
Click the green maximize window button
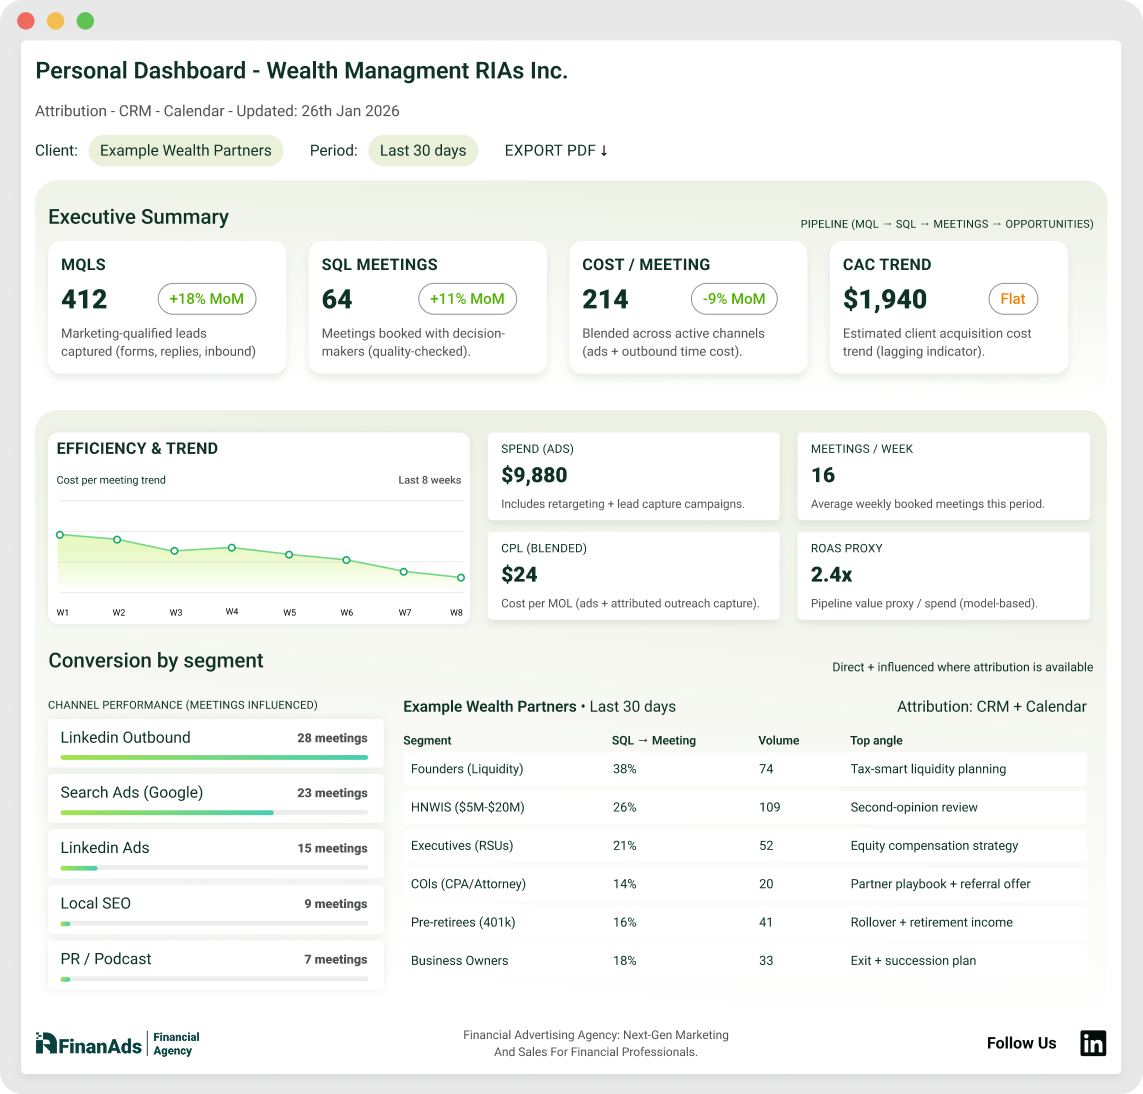click(x=85, y=21)
